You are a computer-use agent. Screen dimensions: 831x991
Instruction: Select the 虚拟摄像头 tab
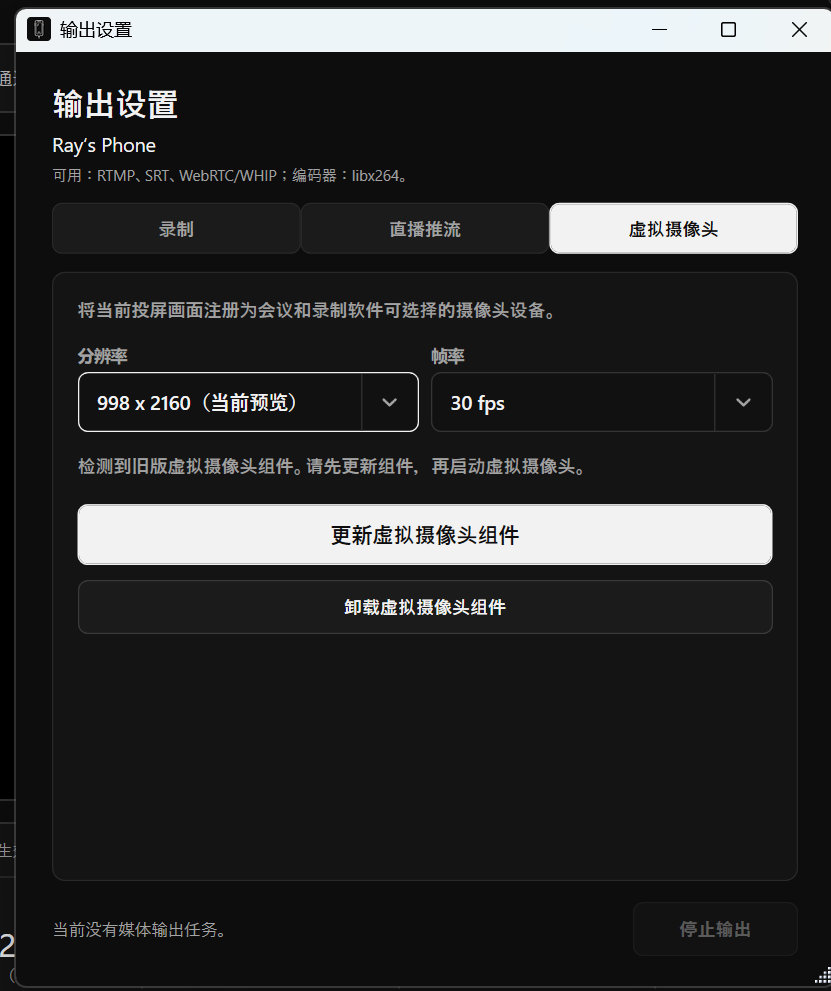pyautogui.click(x=673, y=228)
